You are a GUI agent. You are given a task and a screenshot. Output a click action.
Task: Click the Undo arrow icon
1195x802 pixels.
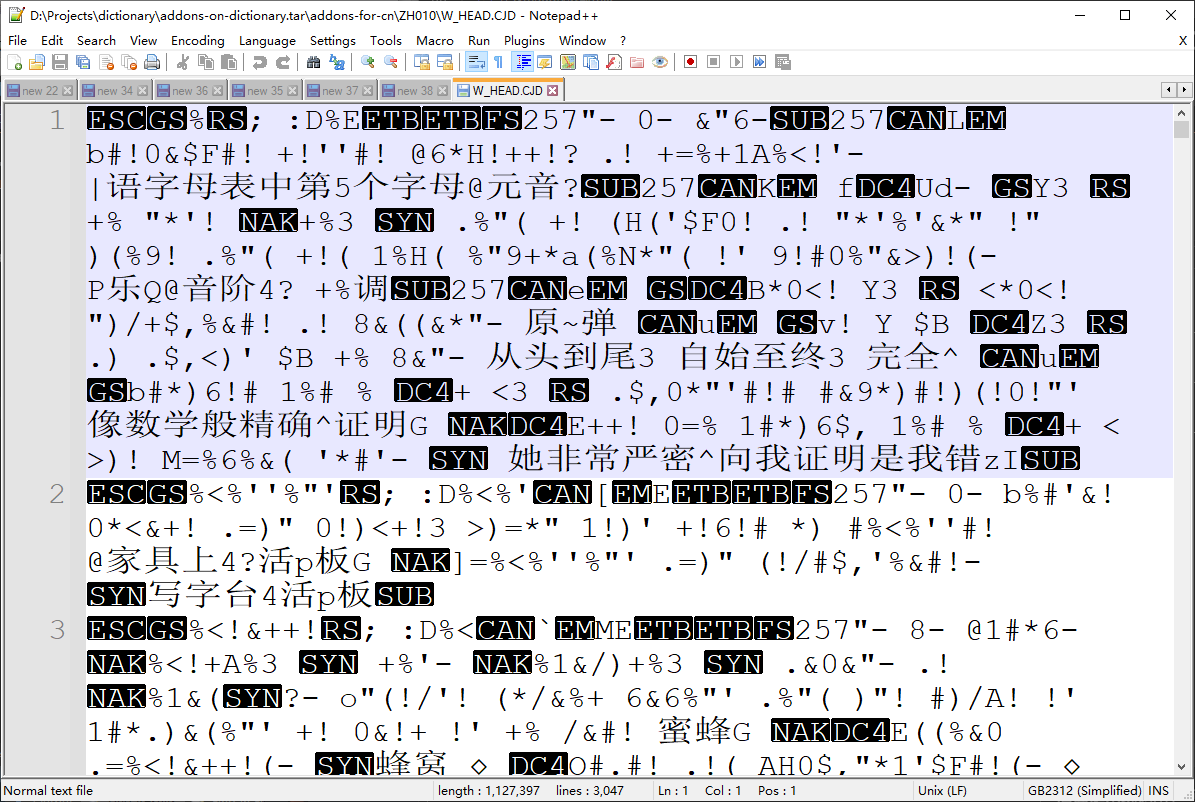pyautogui.click(x=259, y=62)
